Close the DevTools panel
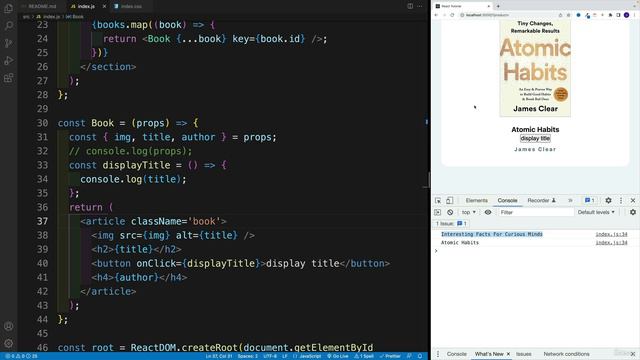The width and height of the screenshot is (640, 360). pyautogui.click(x=633, y=200)
